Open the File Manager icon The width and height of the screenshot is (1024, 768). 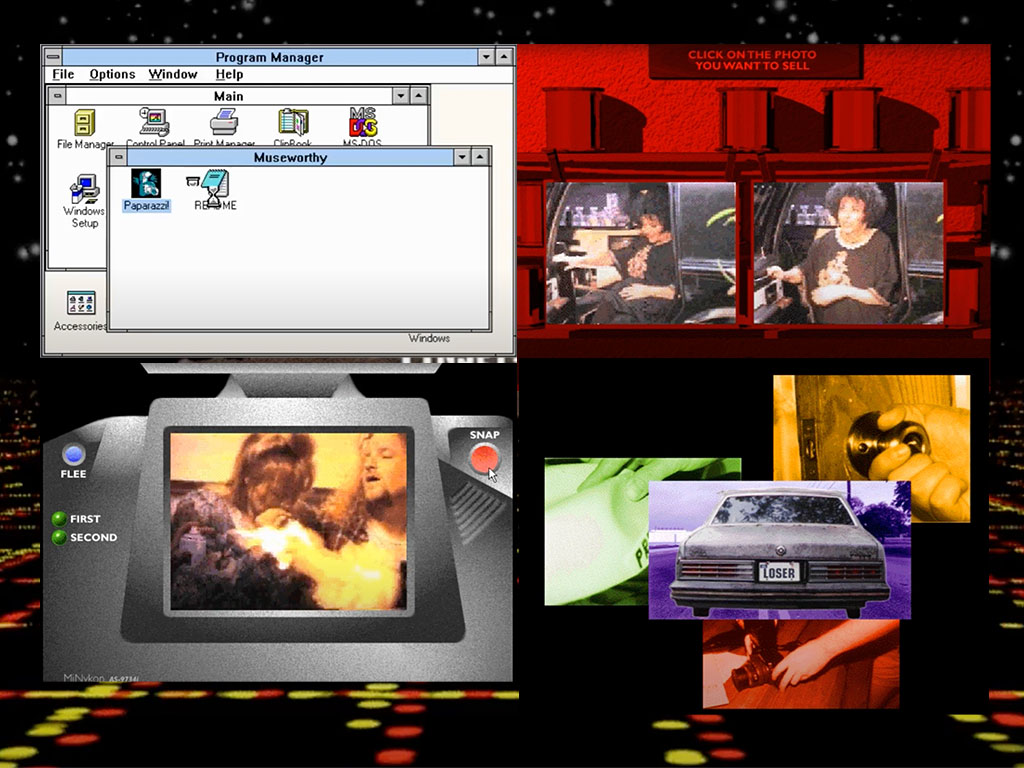point(84,124)
